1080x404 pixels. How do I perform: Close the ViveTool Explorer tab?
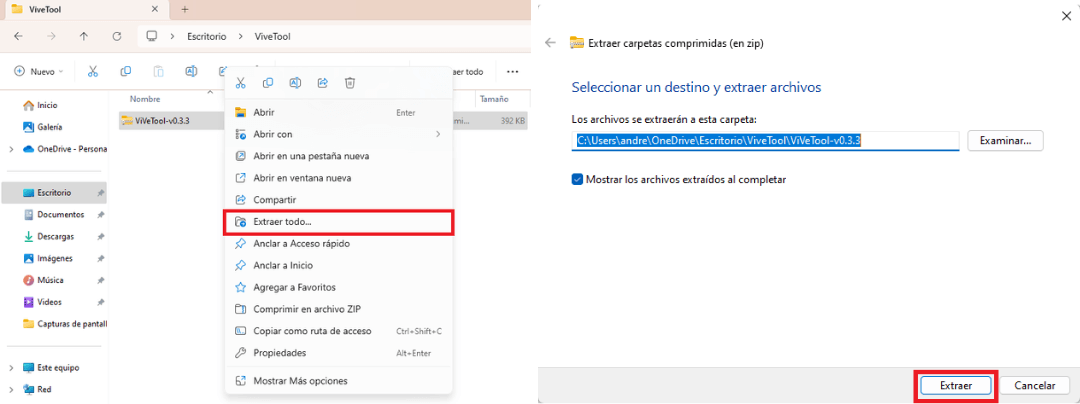[155, 10]
